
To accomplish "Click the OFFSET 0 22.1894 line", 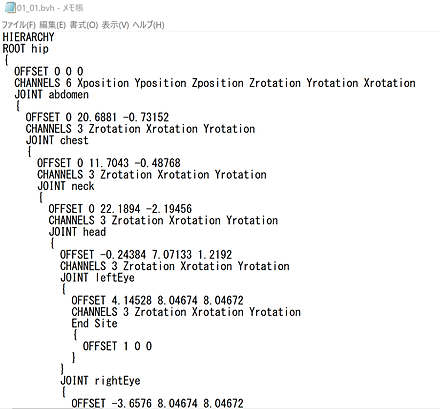I will (x=120, y=209).
